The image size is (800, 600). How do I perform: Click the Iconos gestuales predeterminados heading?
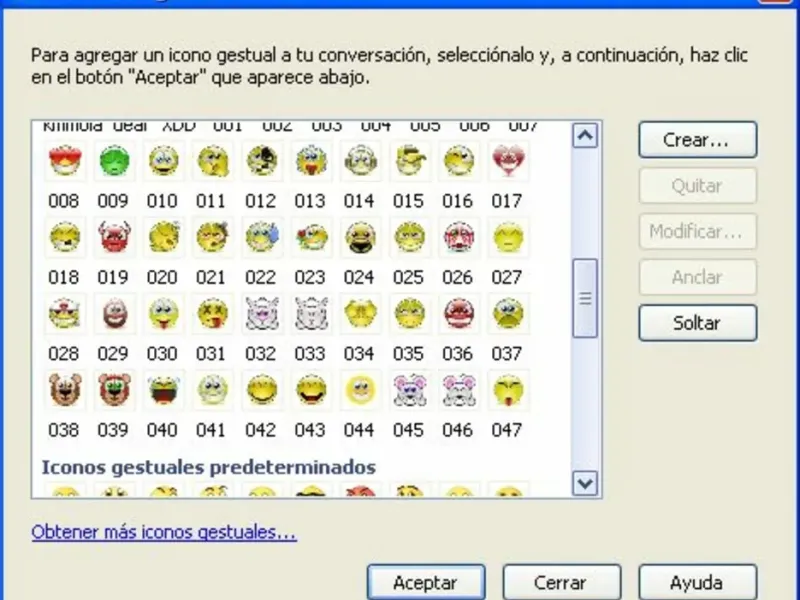209,467
